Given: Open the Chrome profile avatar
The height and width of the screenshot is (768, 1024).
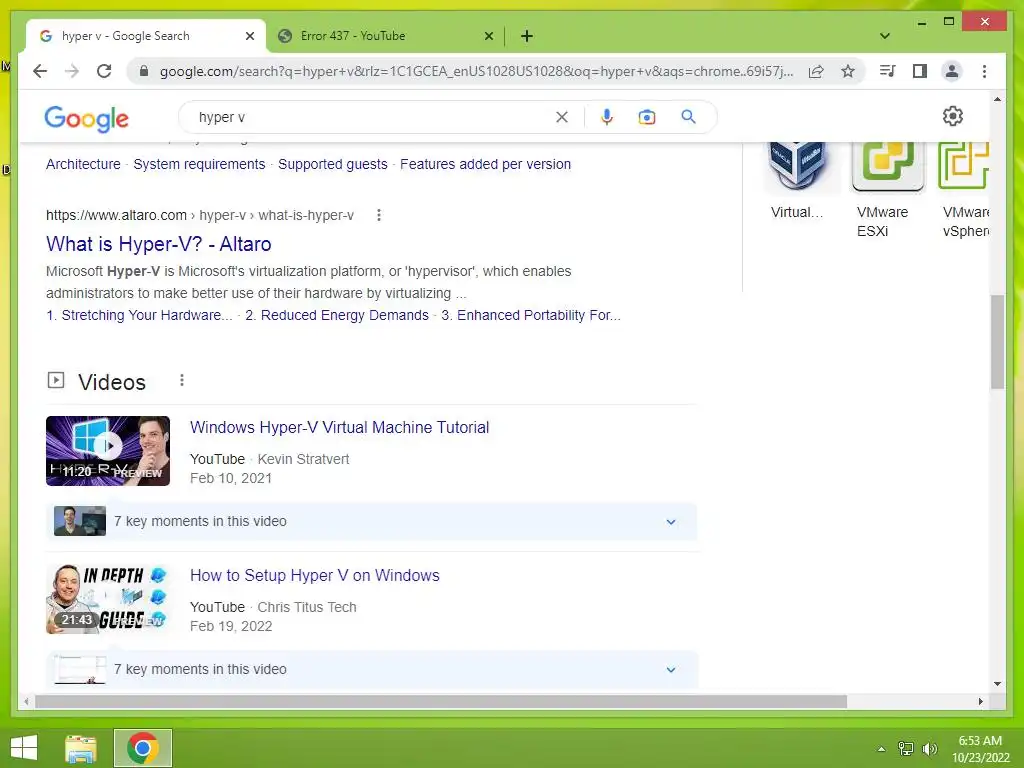Looking at the screenshot, I should point(952,71).
